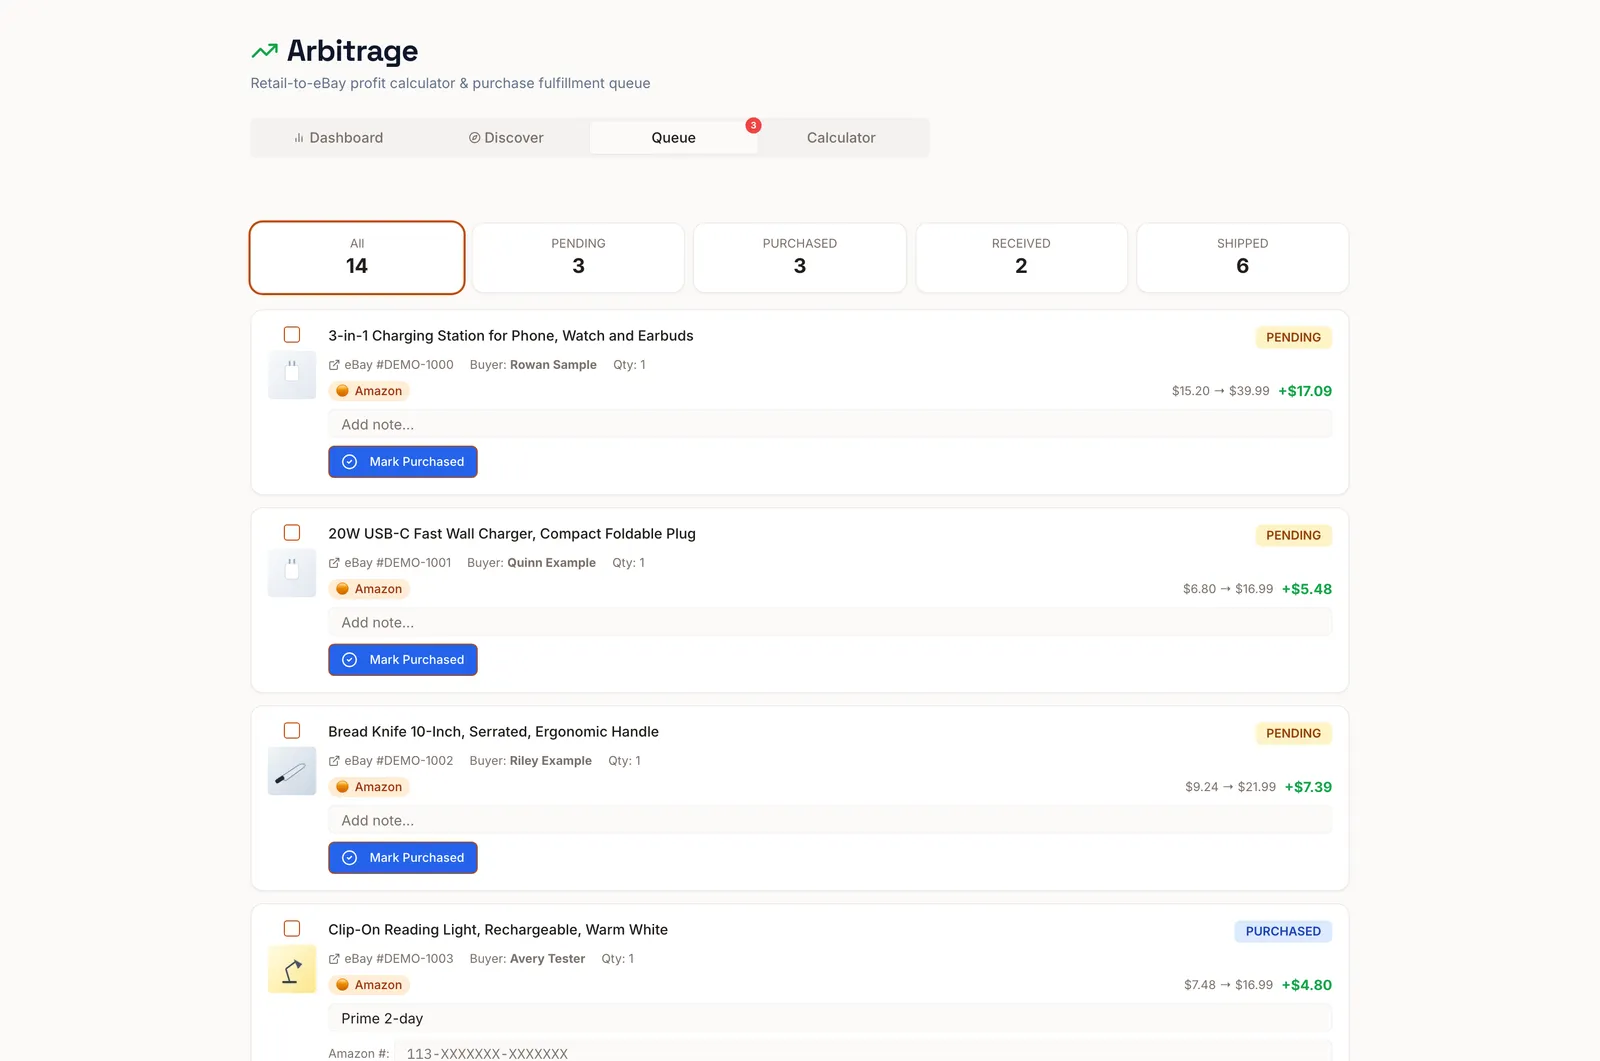Filter queue by All status card
Screen dimensions: 1600x1061
coord(357,258)
